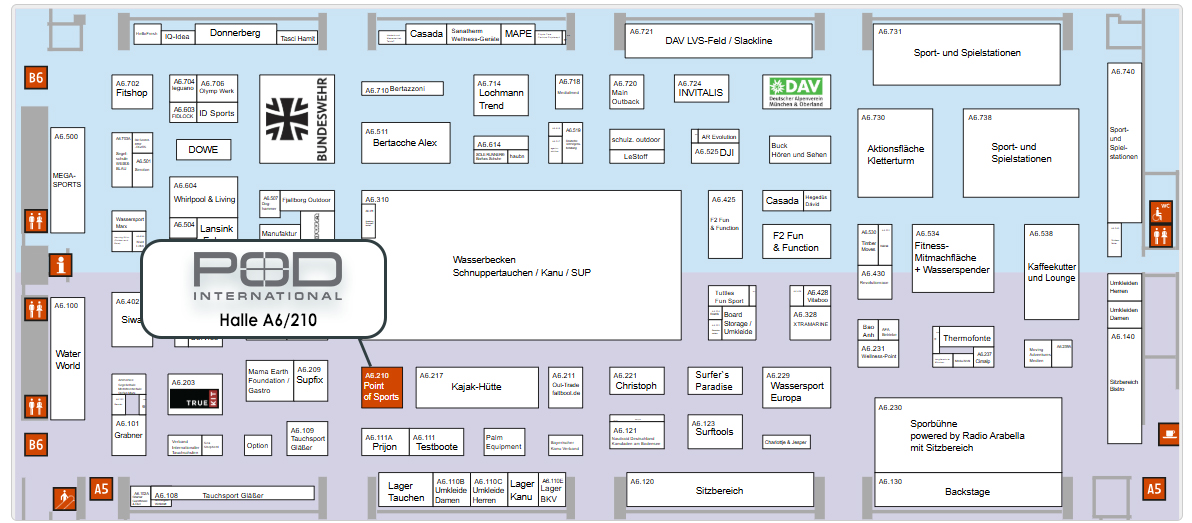Click the WC sign icon
The width and height of the screenshot is (1192, 523).
1160,210
